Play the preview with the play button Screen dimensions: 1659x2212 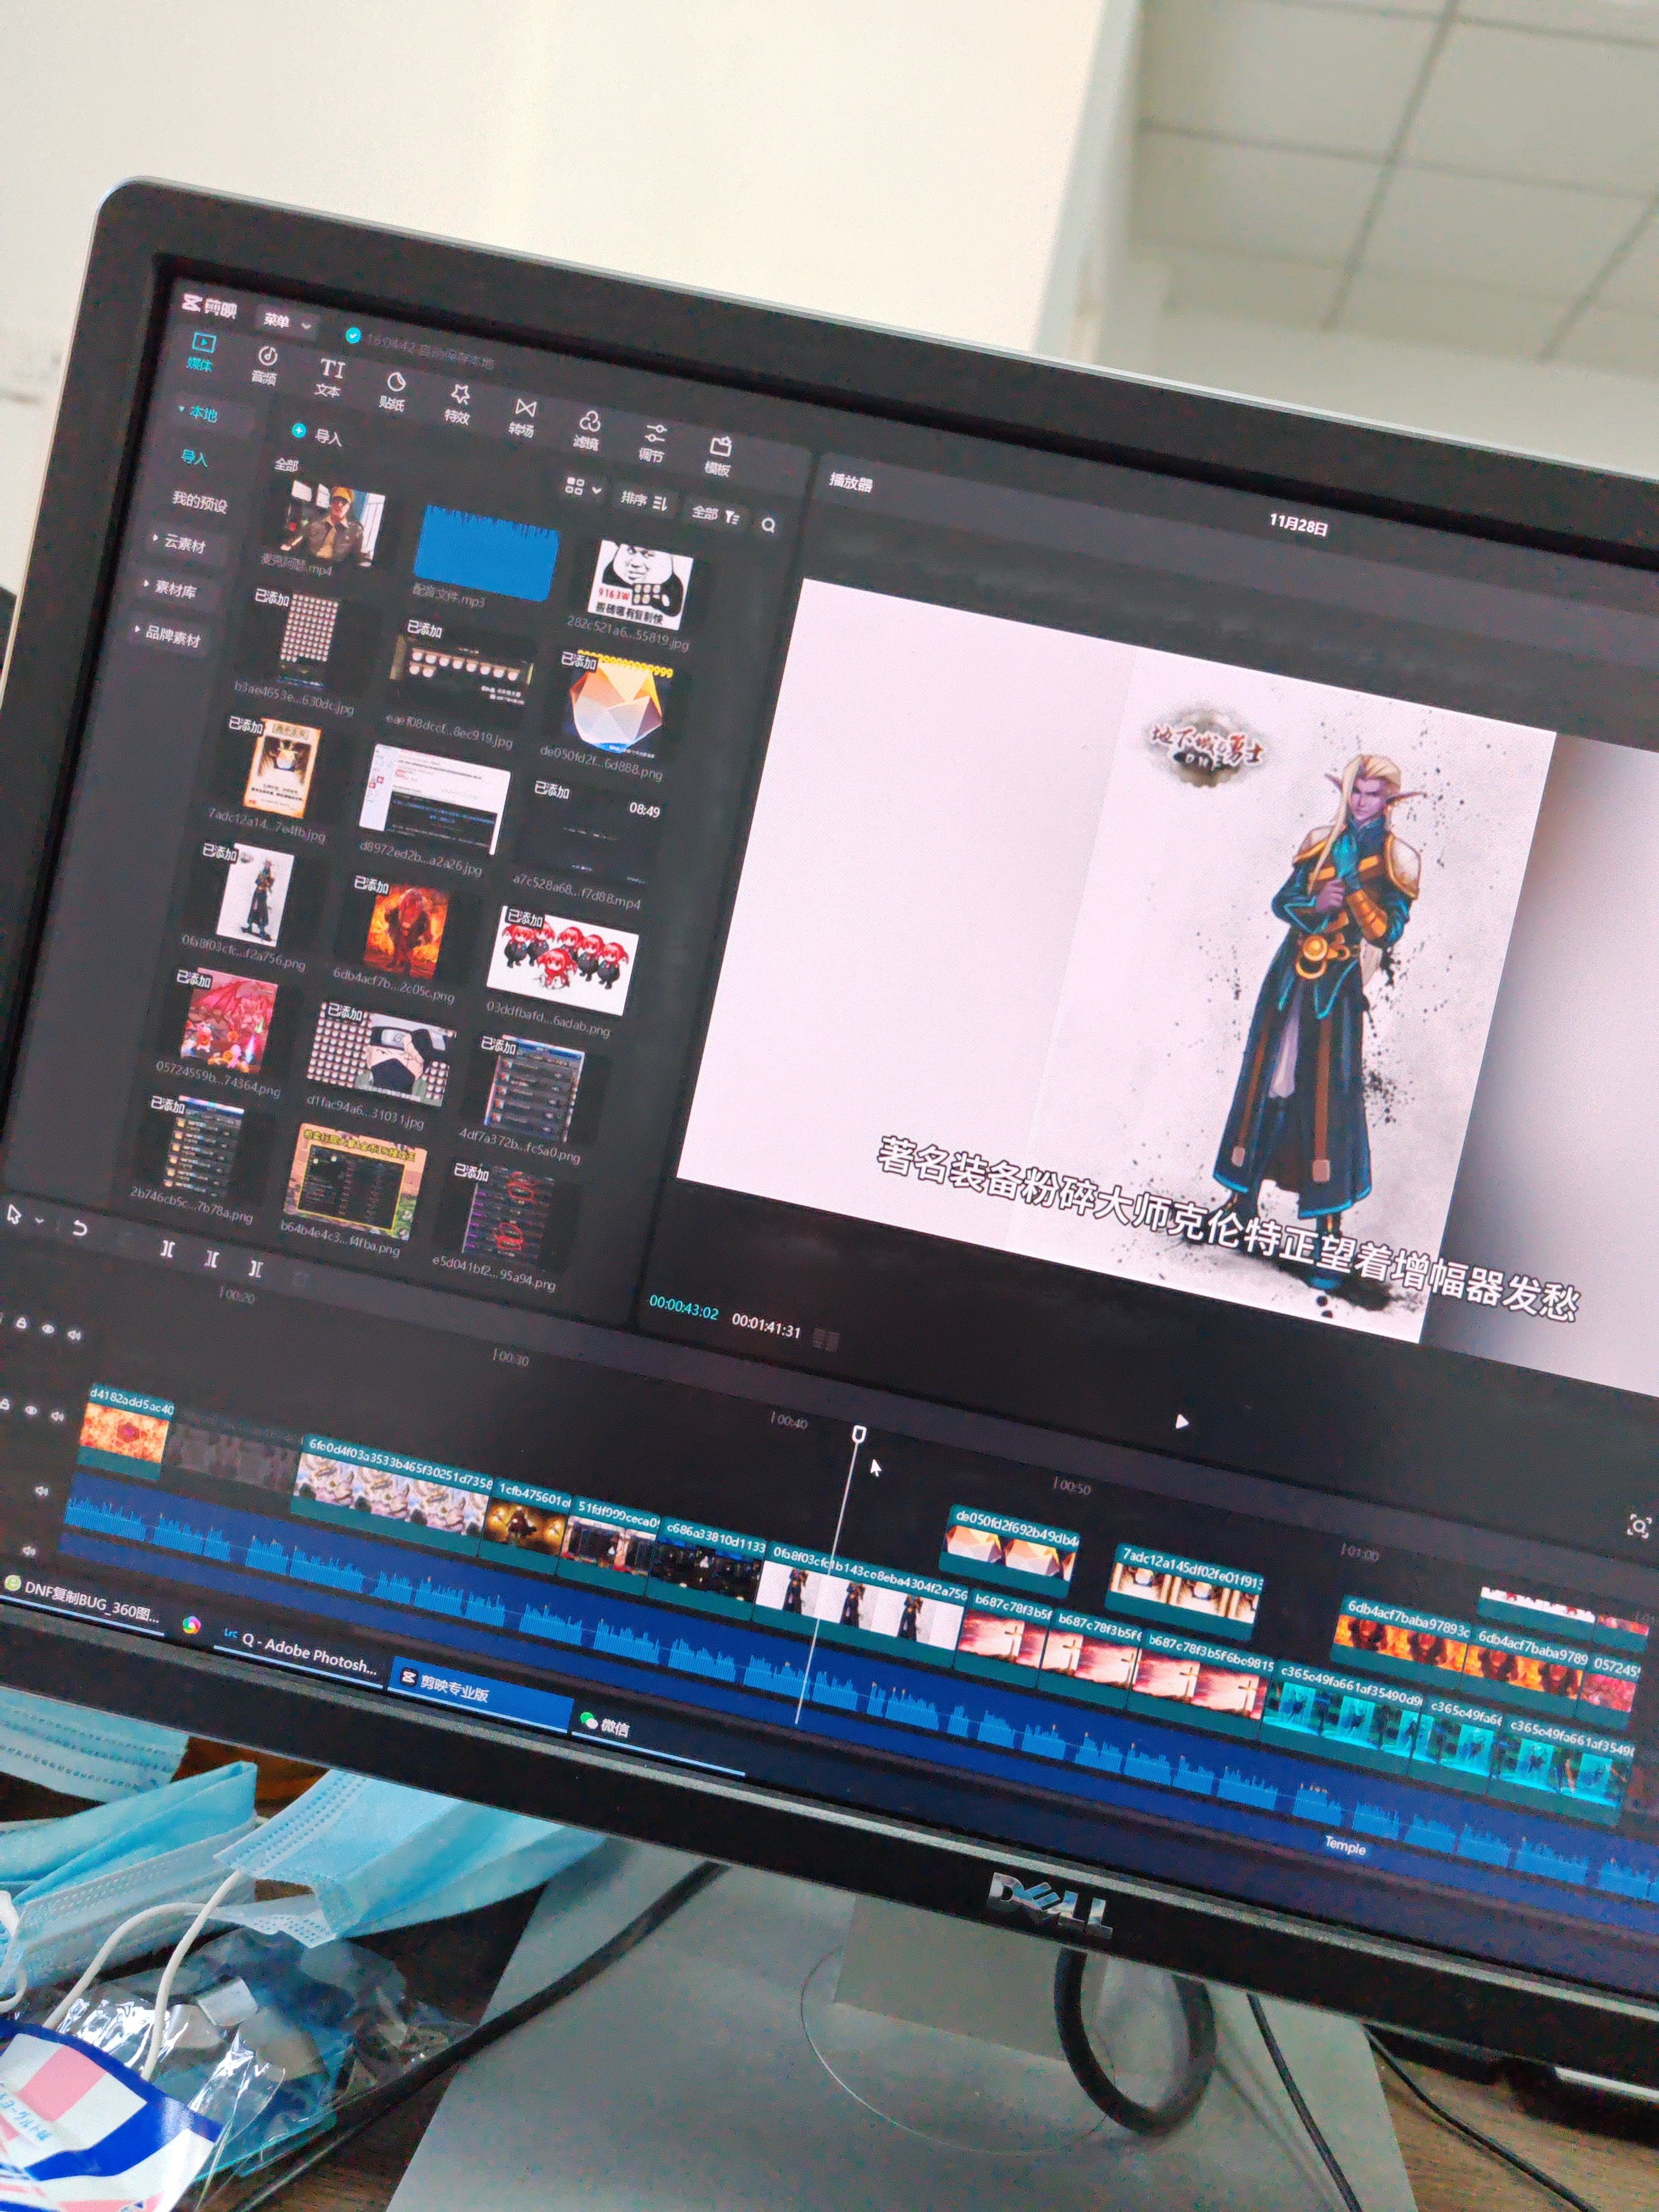(1182, 1421)
